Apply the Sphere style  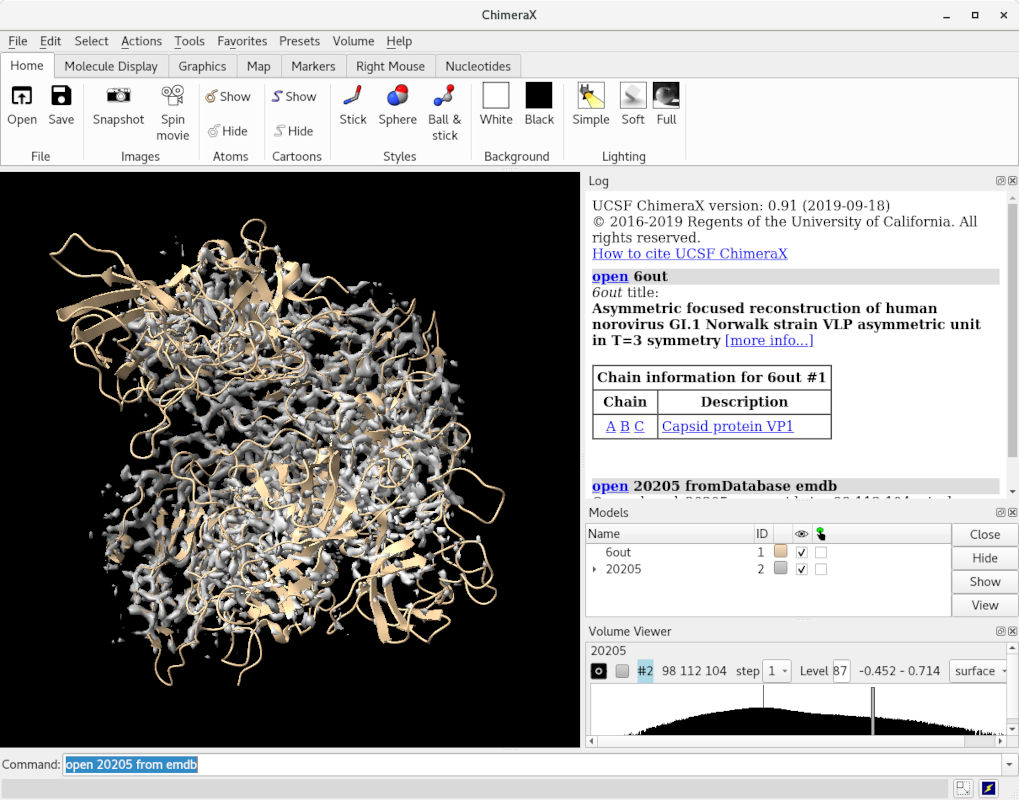[x=397, y=96]
